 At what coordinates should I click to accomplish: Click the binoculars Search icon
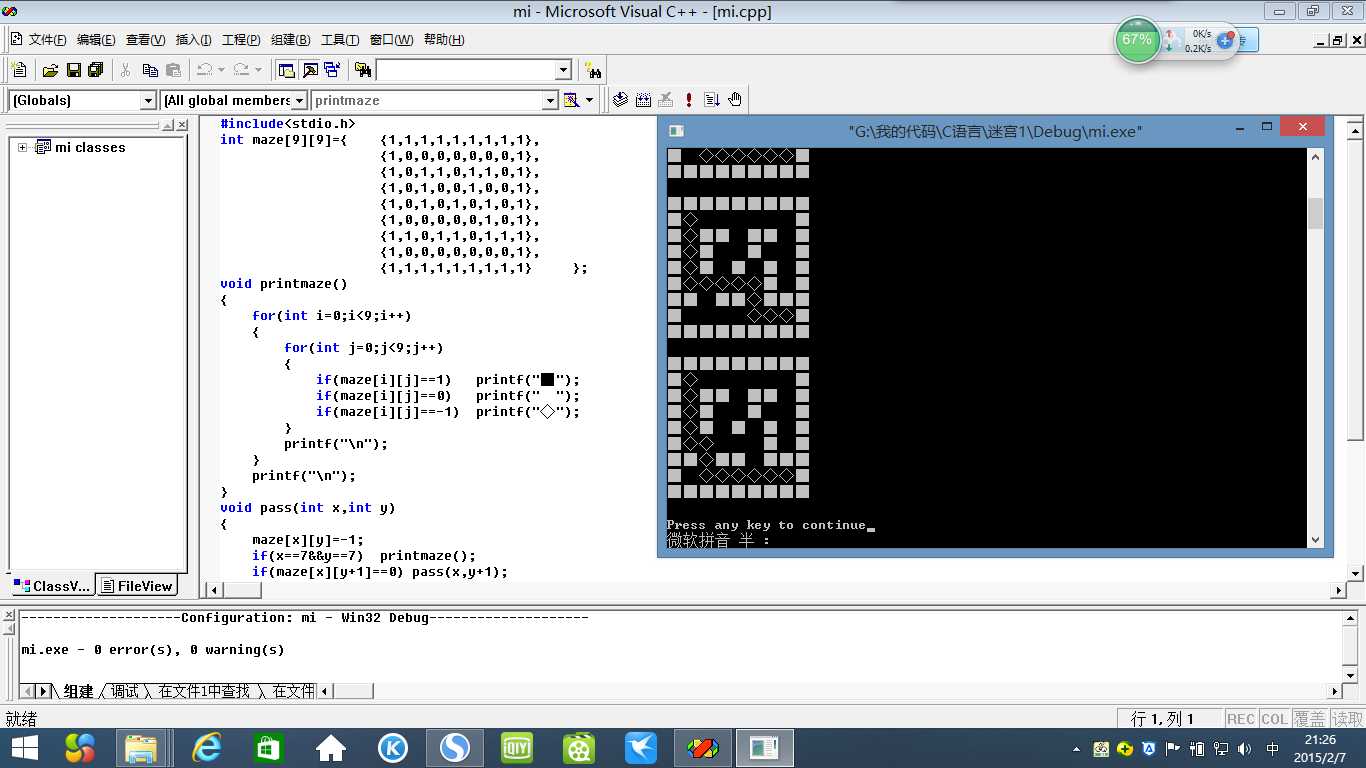point(594,70)
